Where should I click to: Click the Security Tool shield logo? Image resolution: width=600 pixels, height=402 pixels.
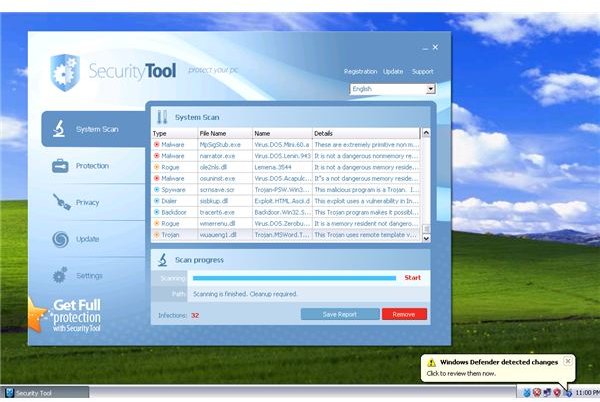click(65, 72)
